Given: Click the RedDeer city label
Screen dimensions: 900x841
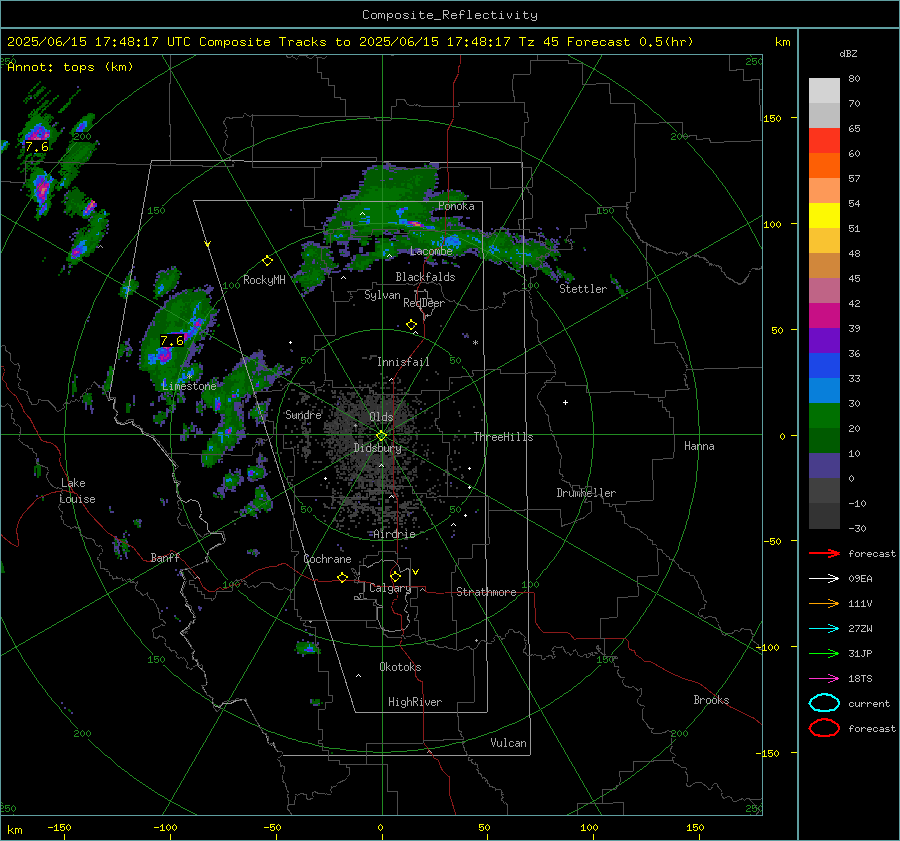Looking at the screenshot, I should (424, 303).
